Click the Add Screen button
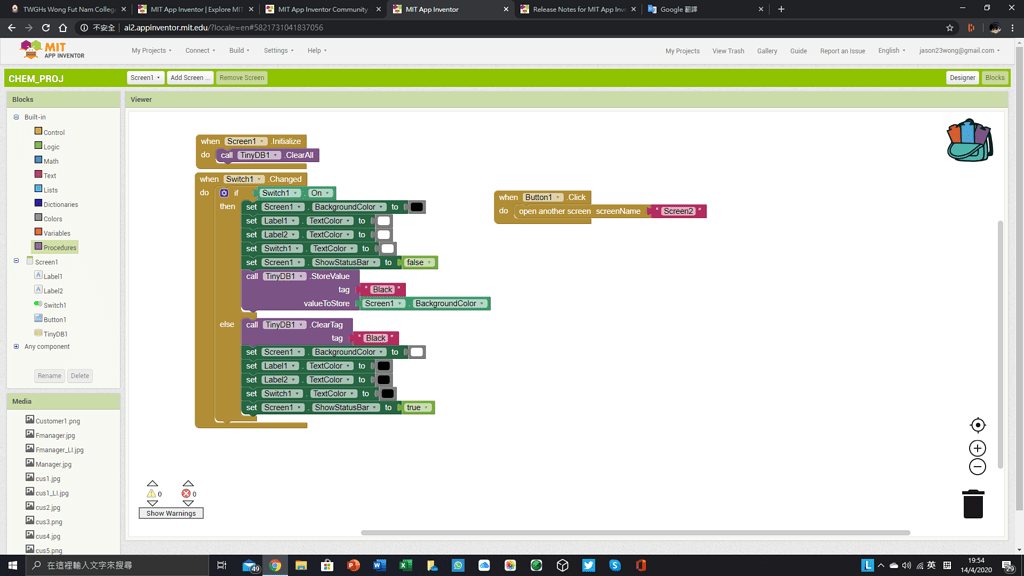 [190, 76]
